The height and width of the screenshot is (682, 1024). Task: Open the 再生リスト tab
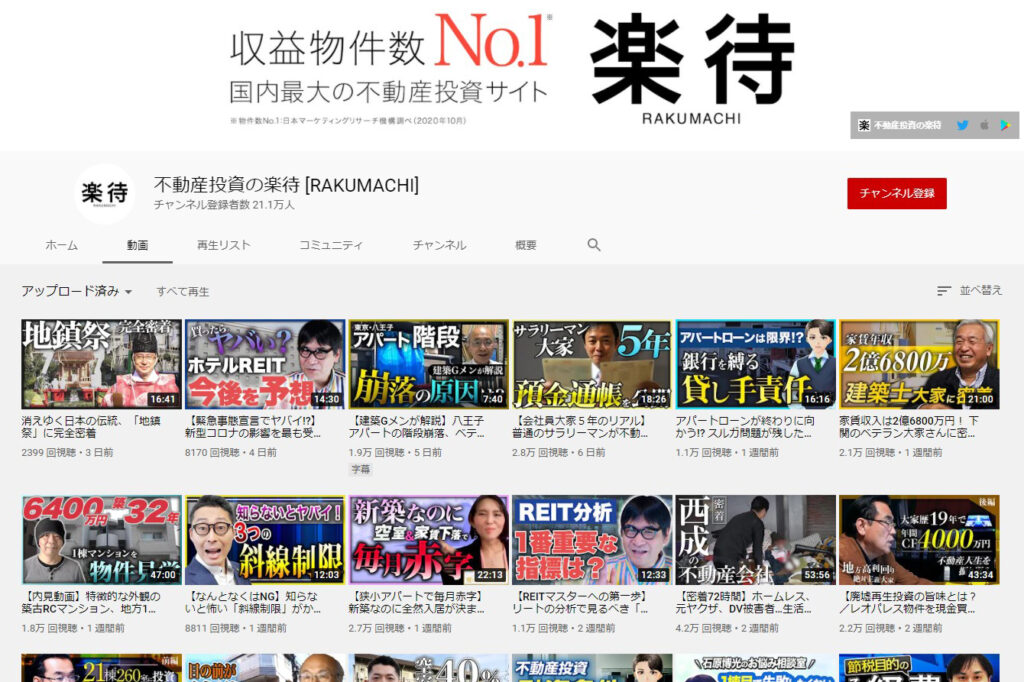pos(223,245)
